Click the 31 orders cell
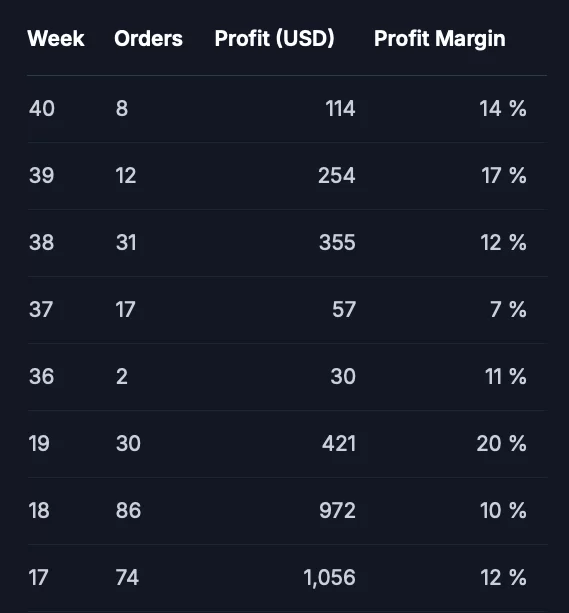Screen dimensions: 569x613 tap(126, 242)
